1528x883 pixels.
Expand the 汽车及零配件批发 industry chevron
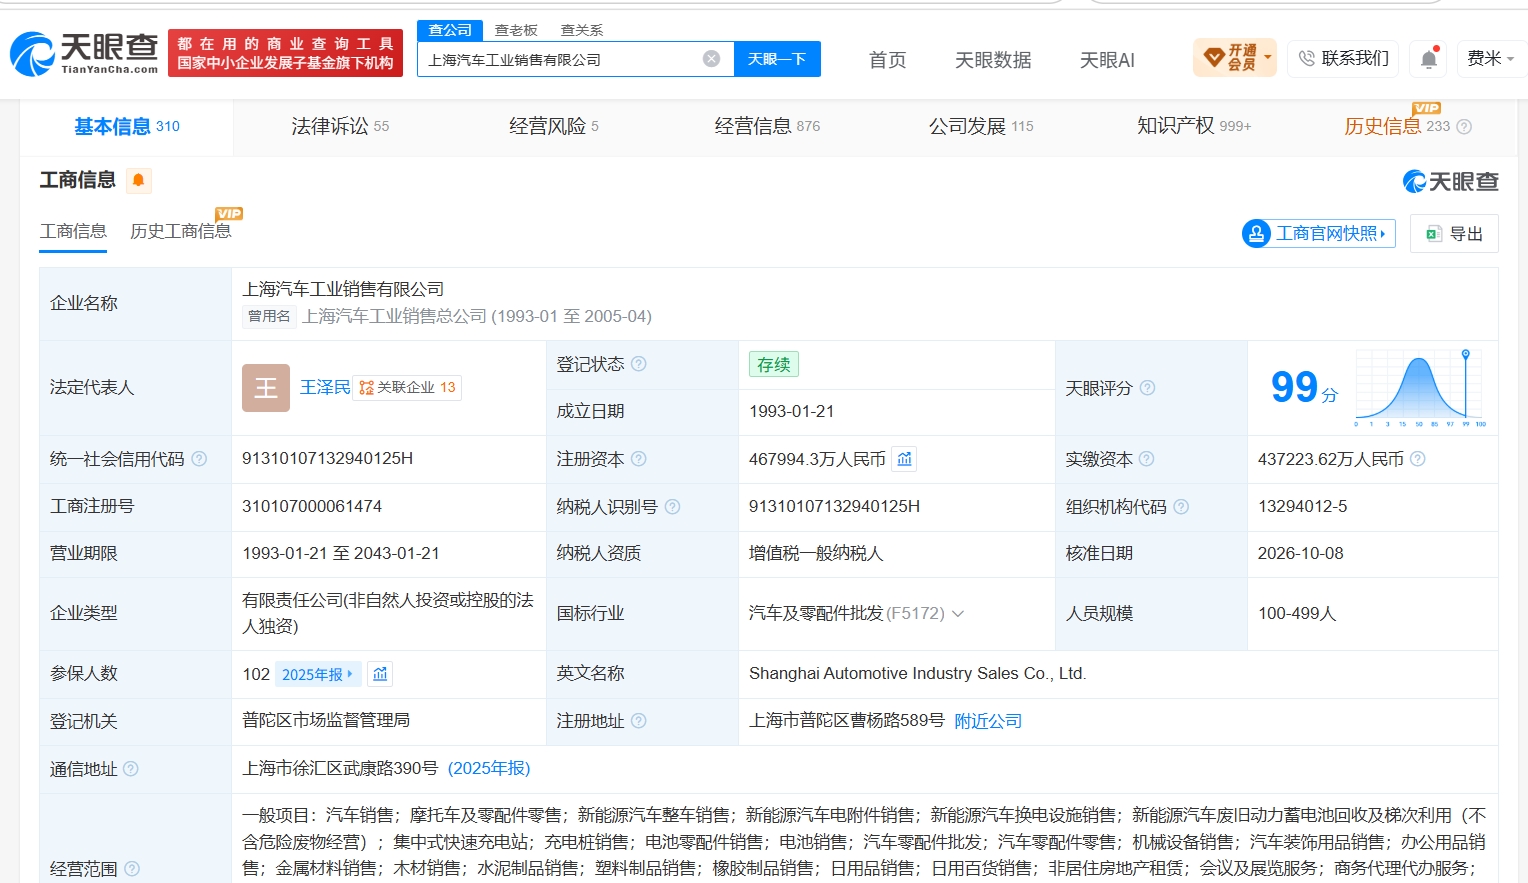tap(958, 614)
